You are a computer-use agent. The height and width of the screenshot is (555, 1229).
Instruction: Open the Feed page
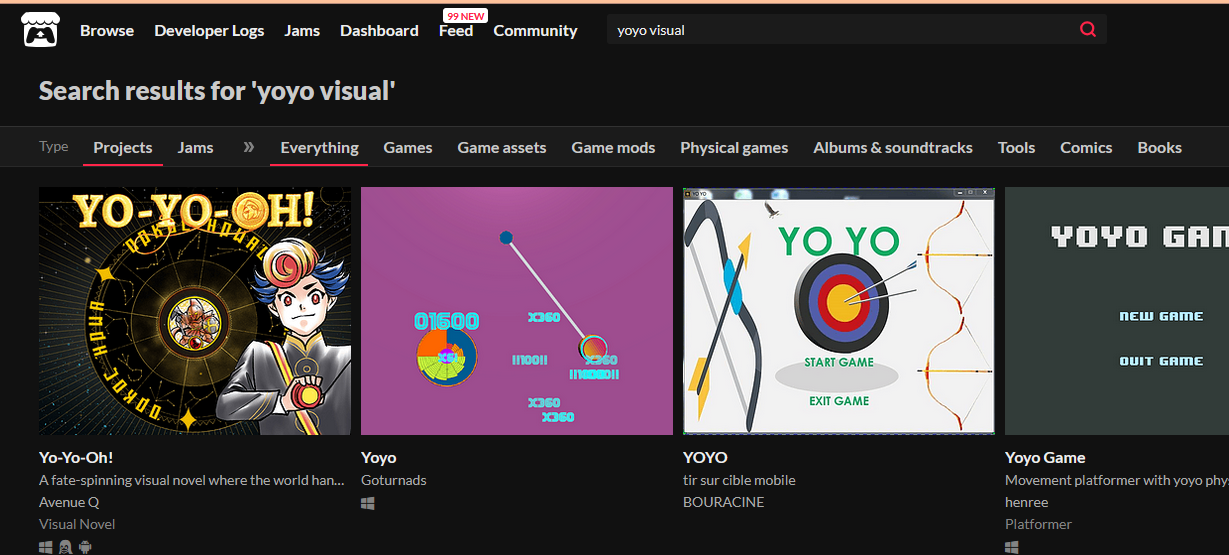pyautogui.click(x=456, y=31)
